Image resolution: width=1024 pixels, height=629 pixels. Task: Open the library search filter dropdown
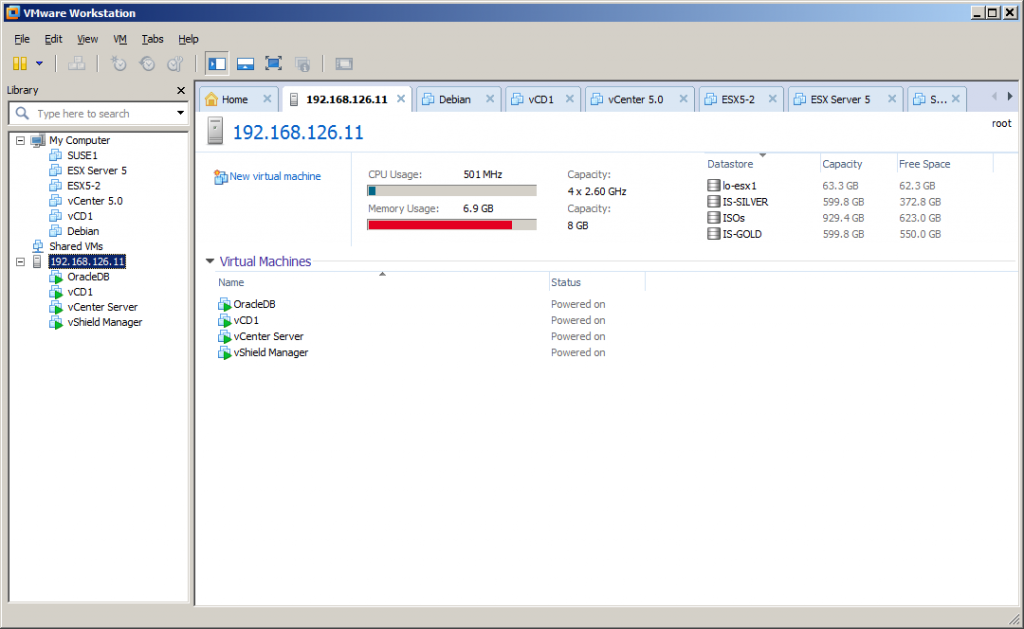coord(180,113)
